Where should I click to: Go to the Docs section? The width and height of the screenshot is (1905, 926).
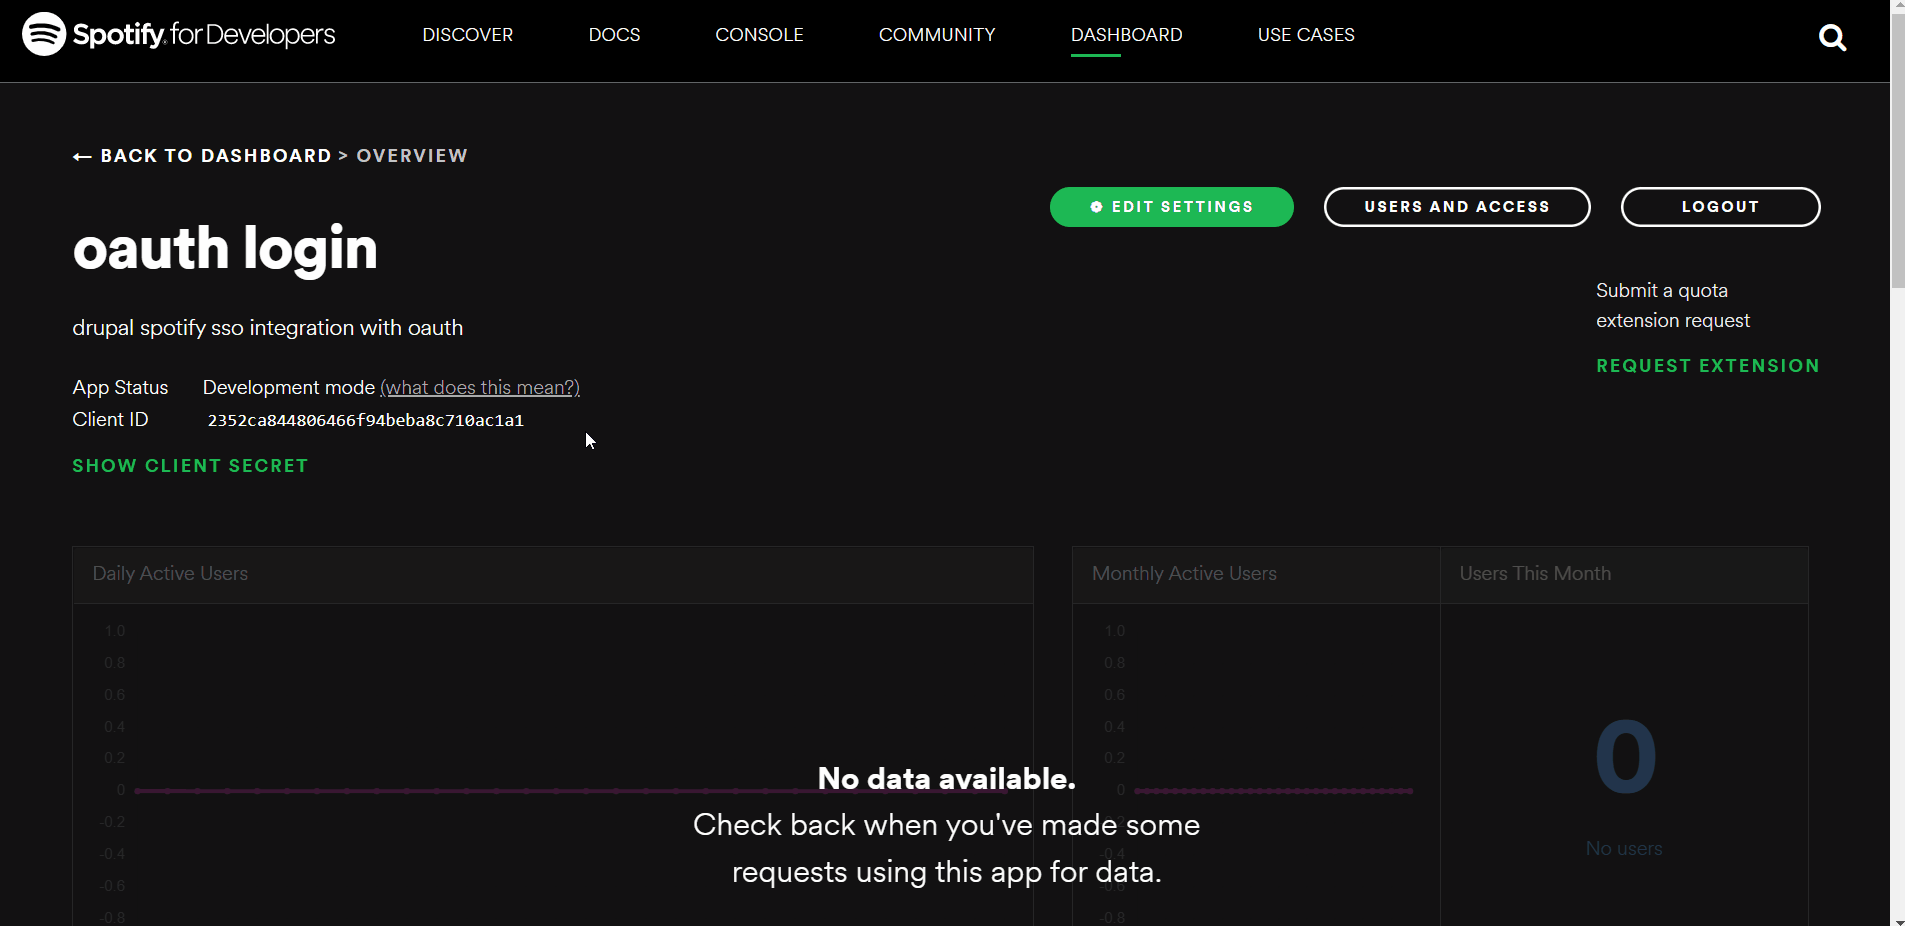coord(614,35)
